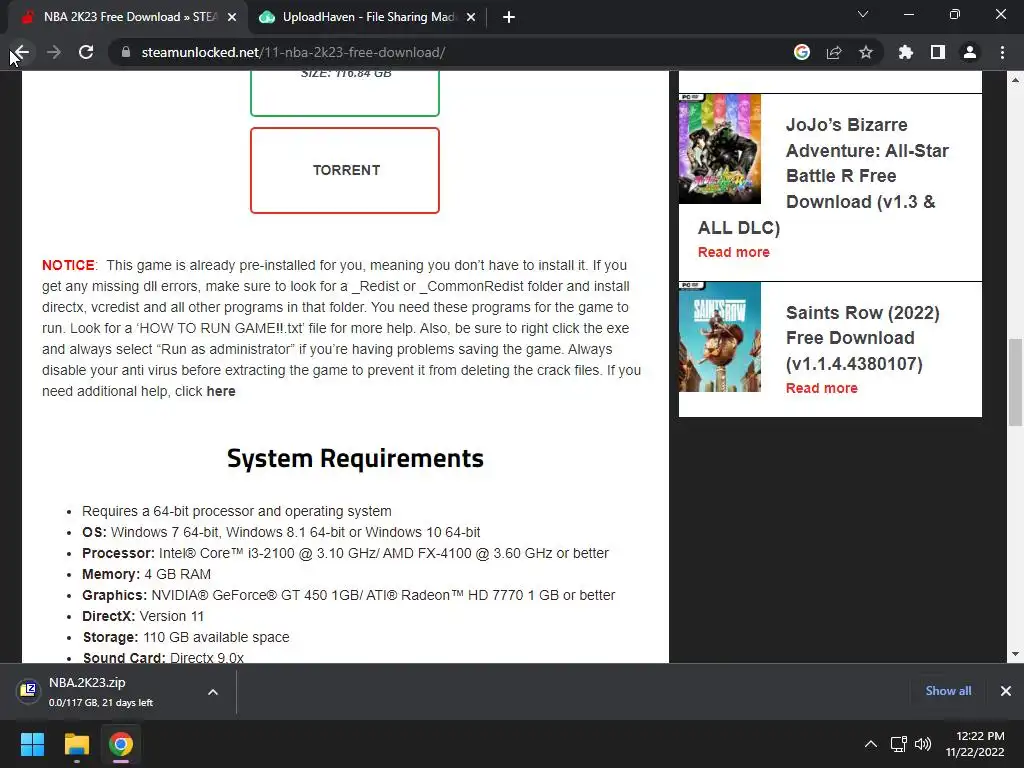Restore down the Chrome window

click(955, 14)
